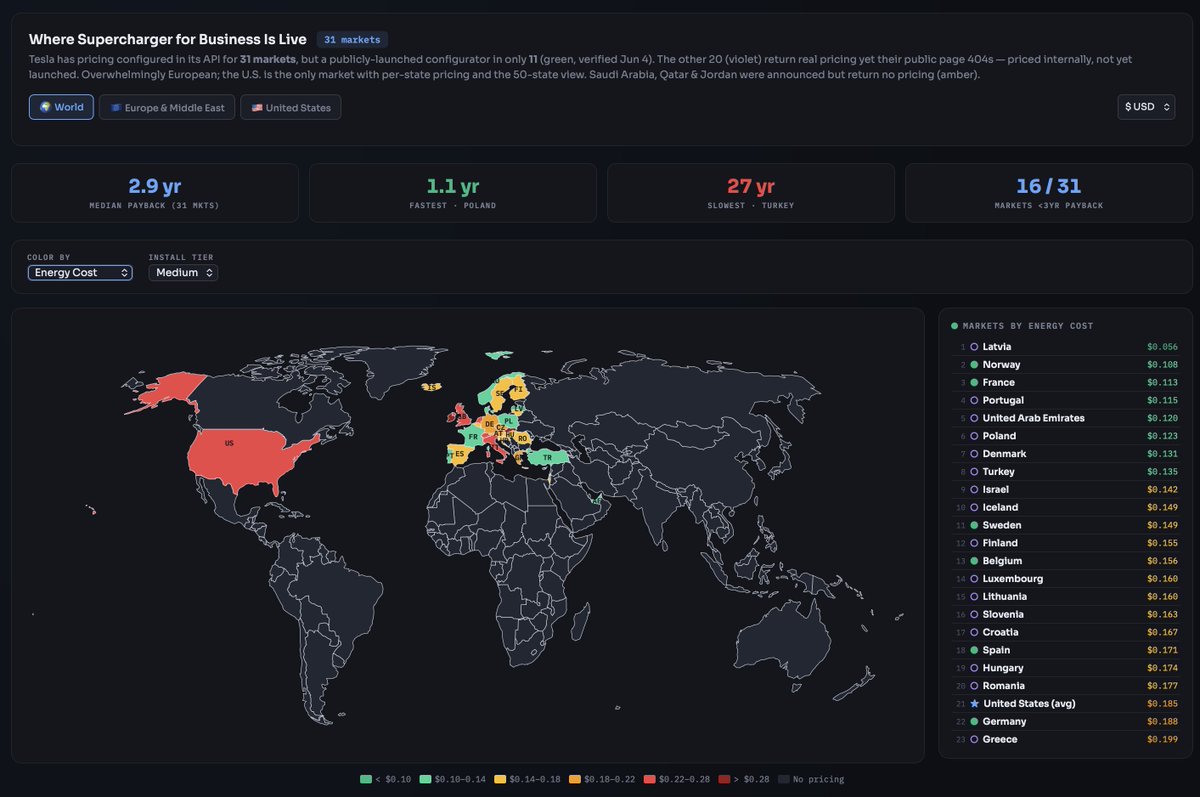The width and height of the screenshot is (1200, 797).
Task: Select Germany in the markets list
Action: (1065, 722)
